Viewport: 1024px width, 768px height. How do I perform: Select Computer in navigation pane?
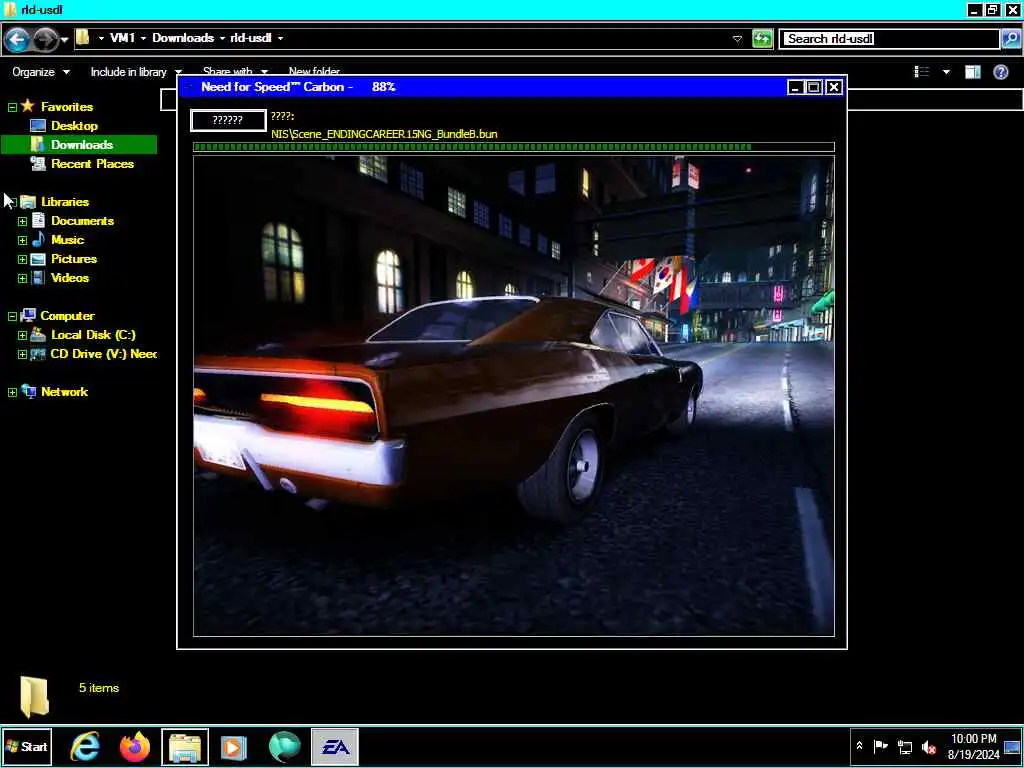click(x=67, y=315)
